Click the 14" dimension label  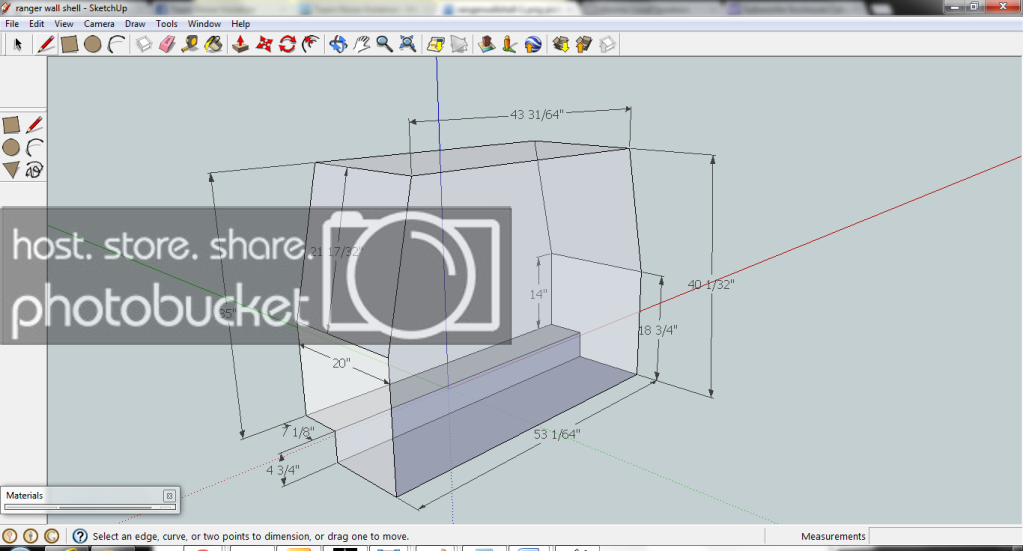(x=538, y=295)
